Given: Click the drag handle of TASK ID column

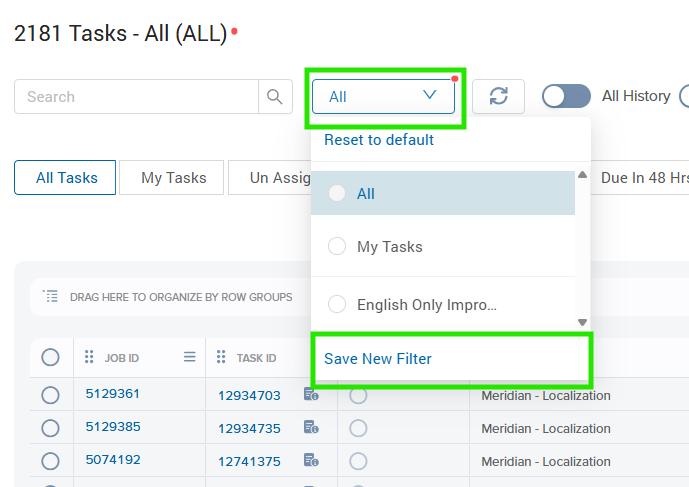Looking at the screenshot, I should (x=221, y=357).
